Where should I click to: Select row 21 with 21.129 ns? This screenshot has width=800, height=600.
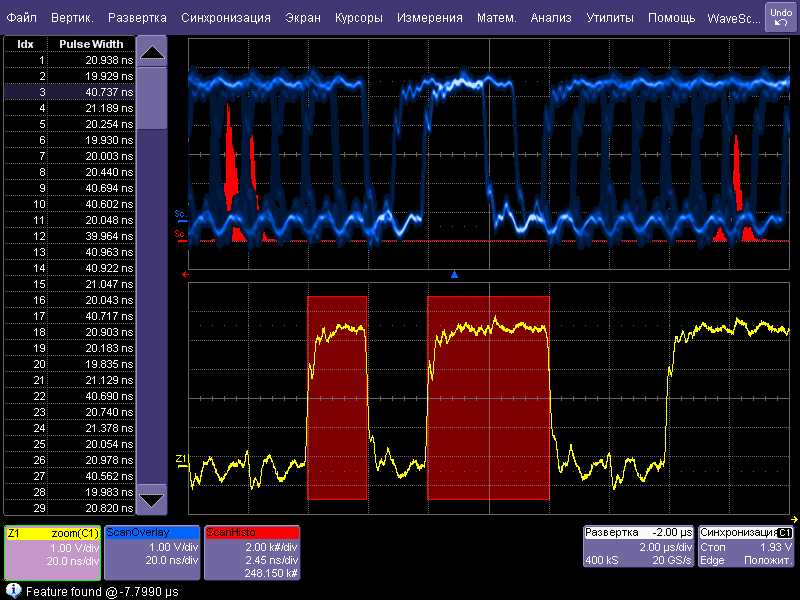pyautogui.click(x=69, y=380)
